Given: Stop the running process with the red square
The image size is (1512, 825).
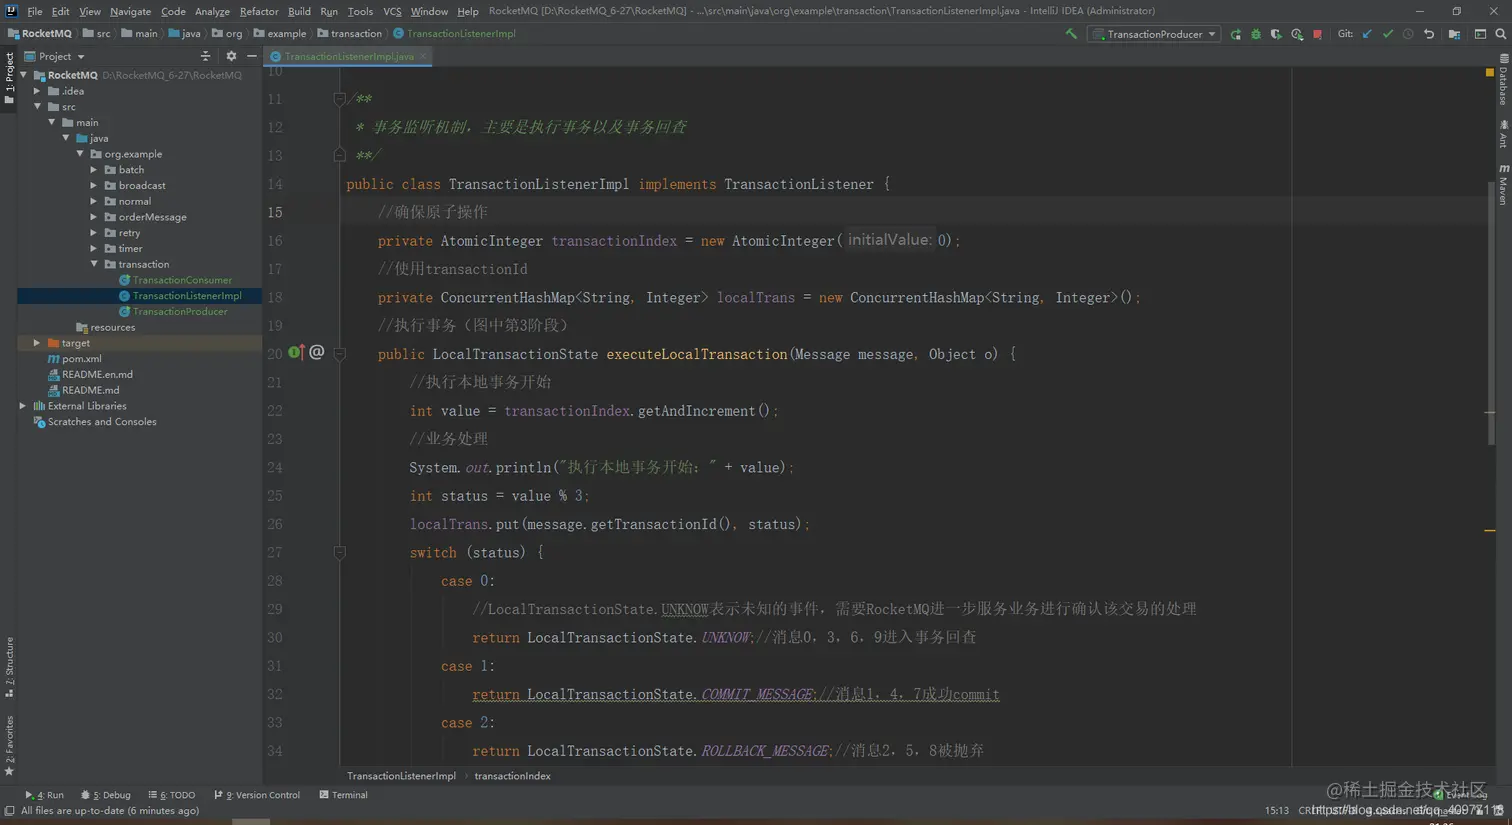Looking at the screenshot, I should point(1318,34).
